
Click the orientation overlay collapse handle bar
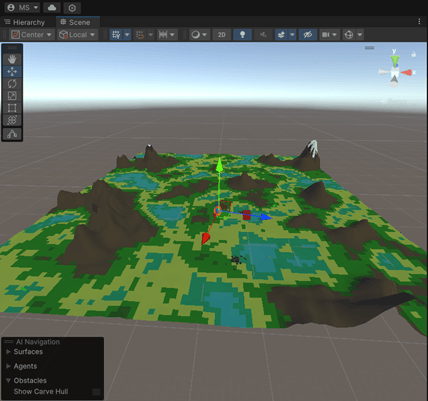(369, 48)
